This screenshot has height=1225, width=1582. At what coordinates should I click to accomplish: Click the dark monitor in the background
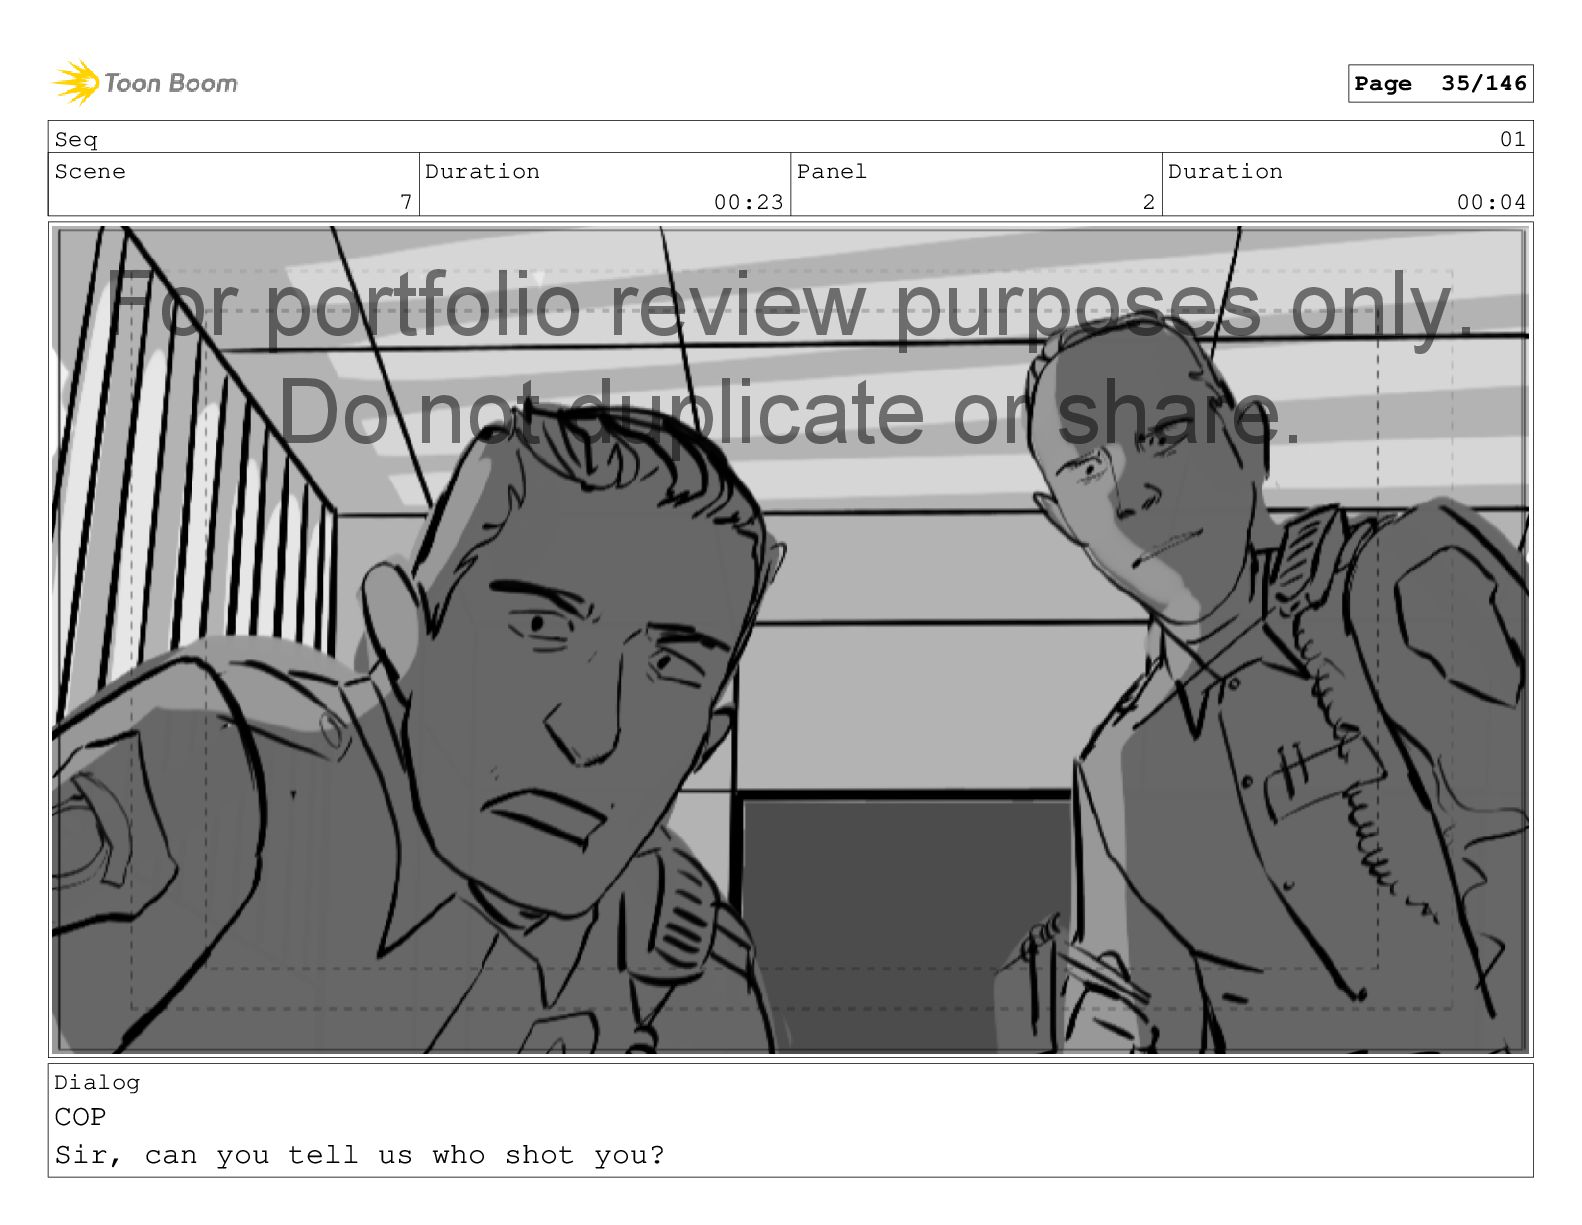(x=905, y=920)
